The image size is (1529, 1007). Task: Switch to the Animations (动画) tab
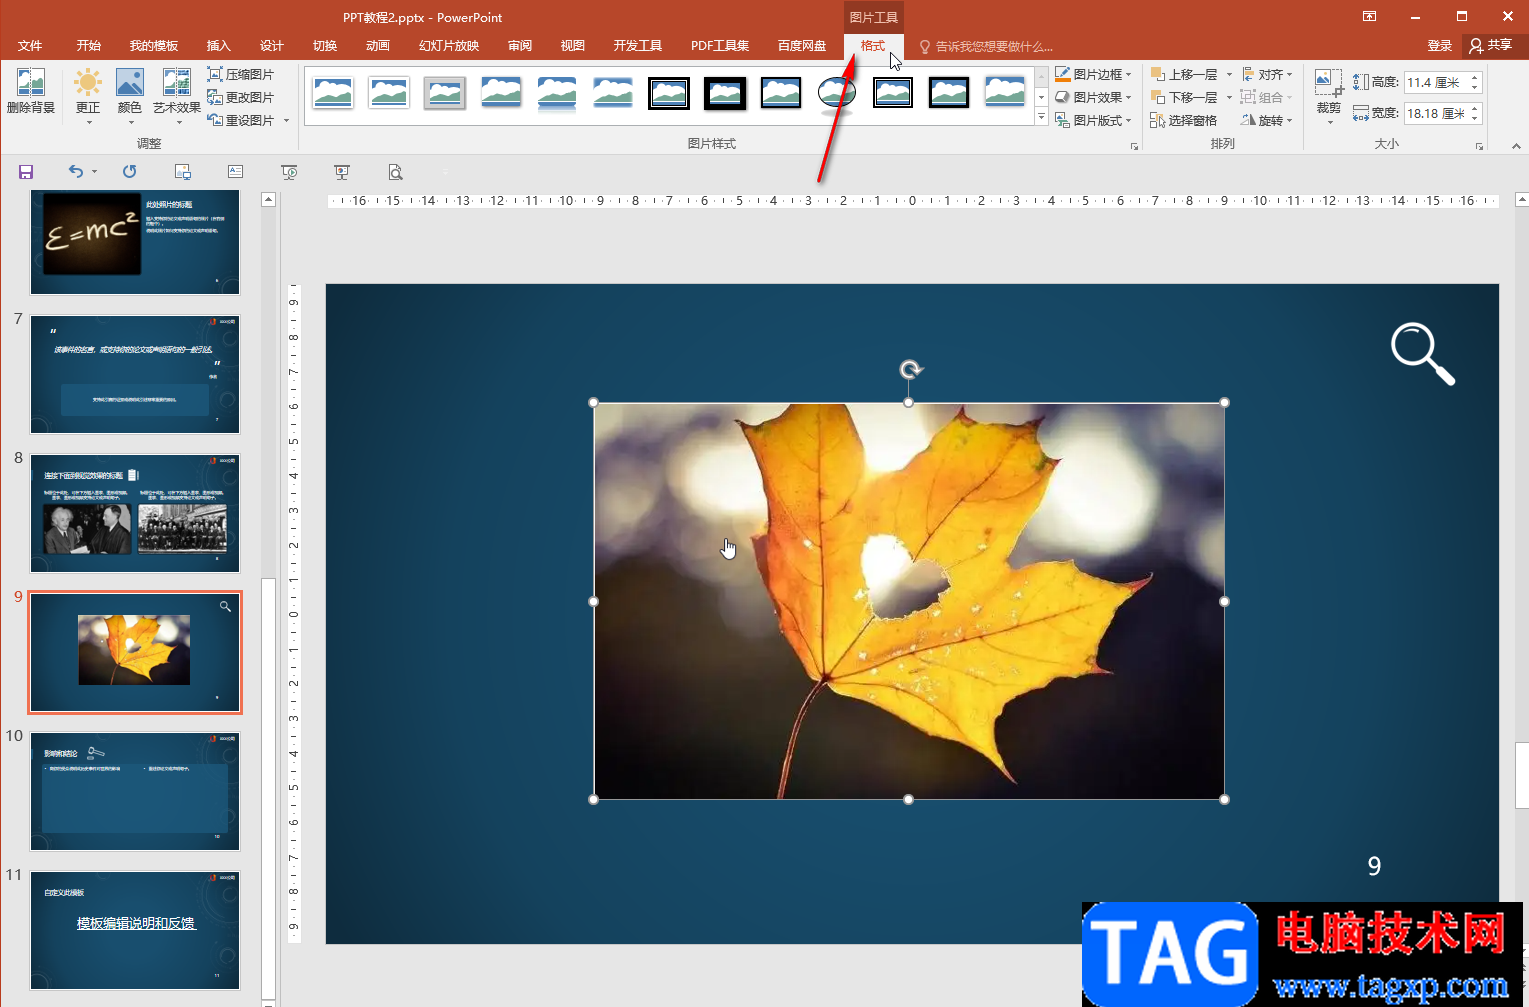tap(378, 46)
